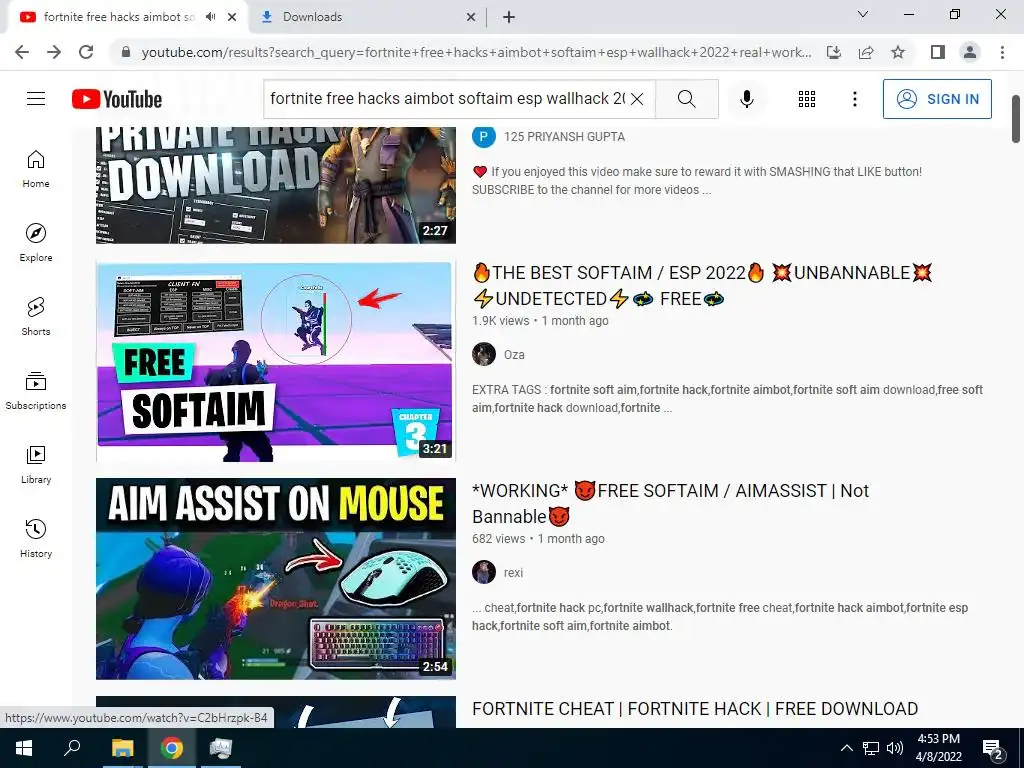Open Library in sidebar
Viewport: 1024px width, 768px height.
[x=36, y=465]
